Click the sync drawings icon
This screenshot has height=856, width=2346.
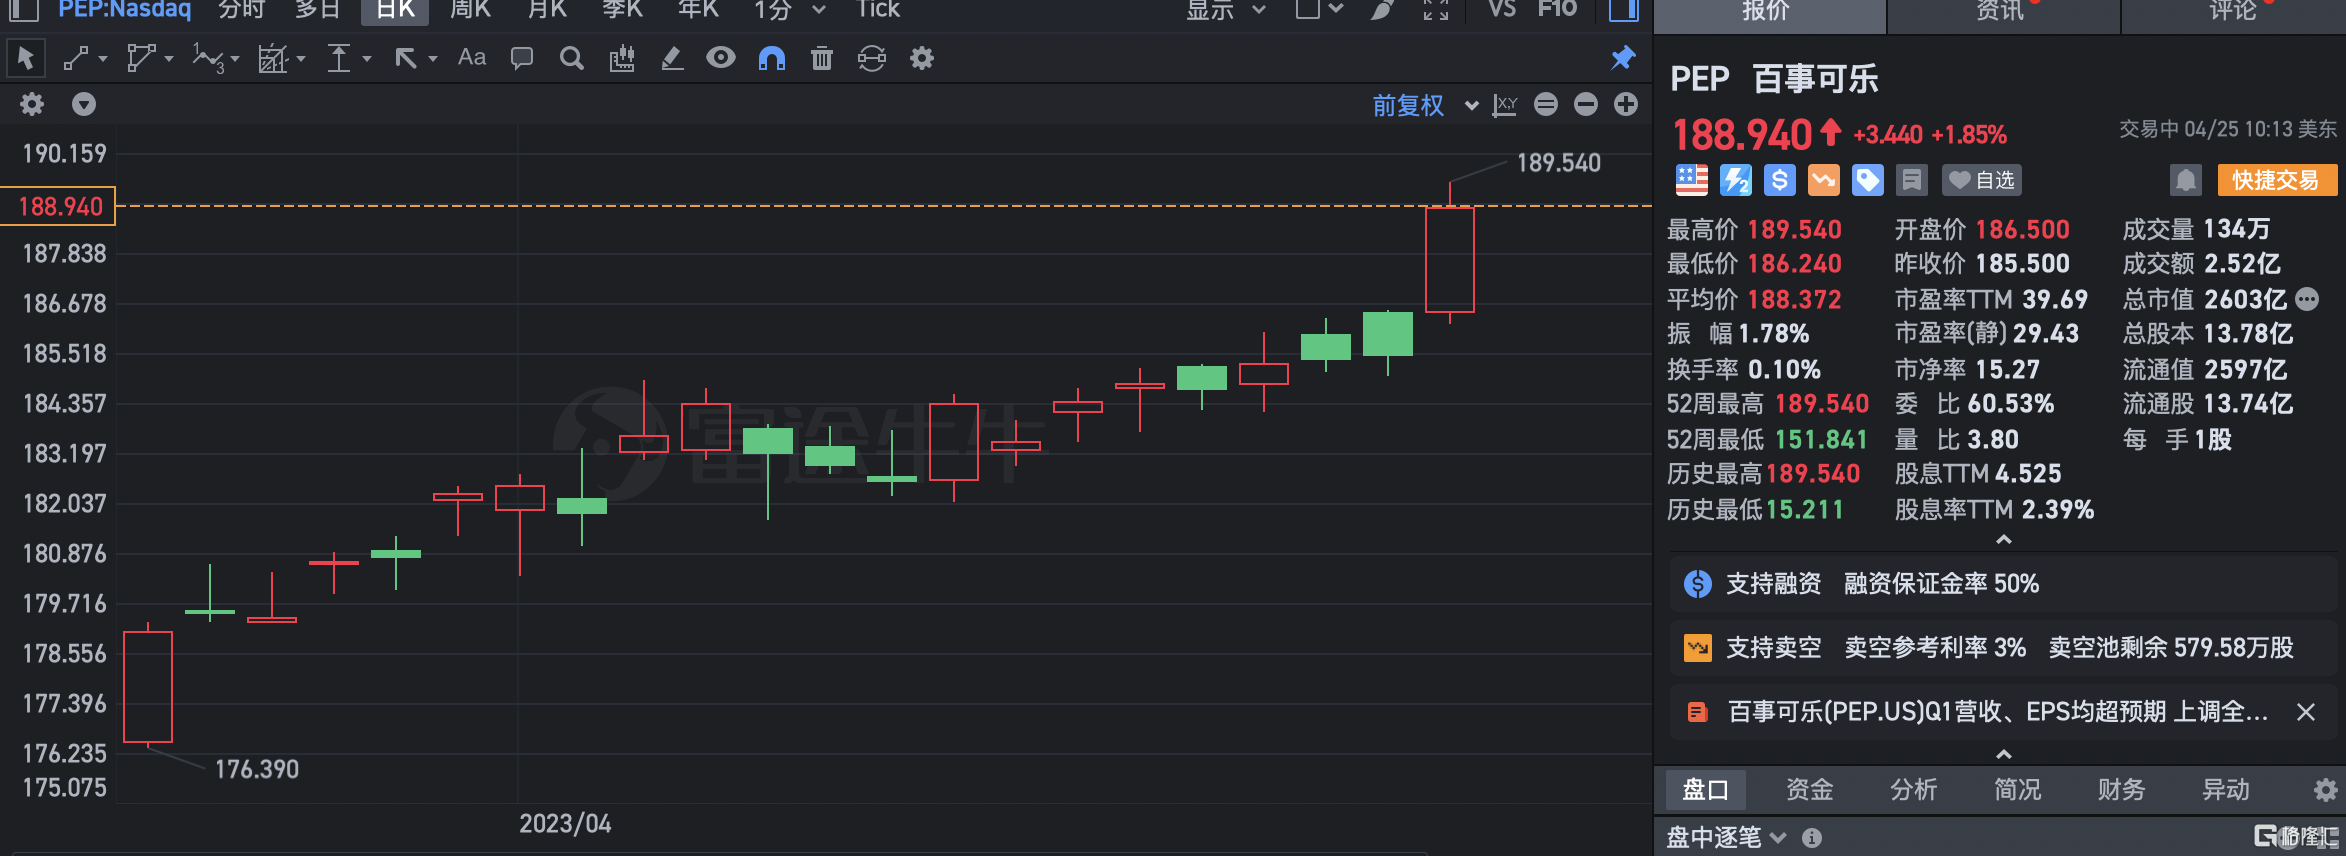click(872, 58)
